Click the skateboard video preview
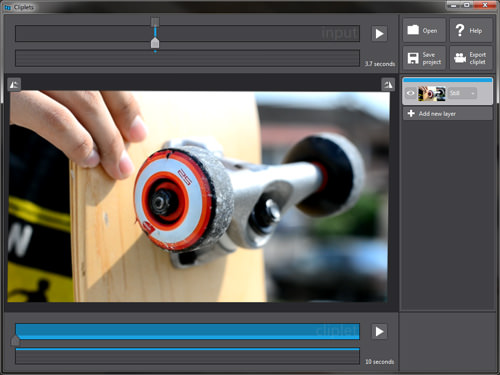The image size is (500, 375). click(199, 197)
